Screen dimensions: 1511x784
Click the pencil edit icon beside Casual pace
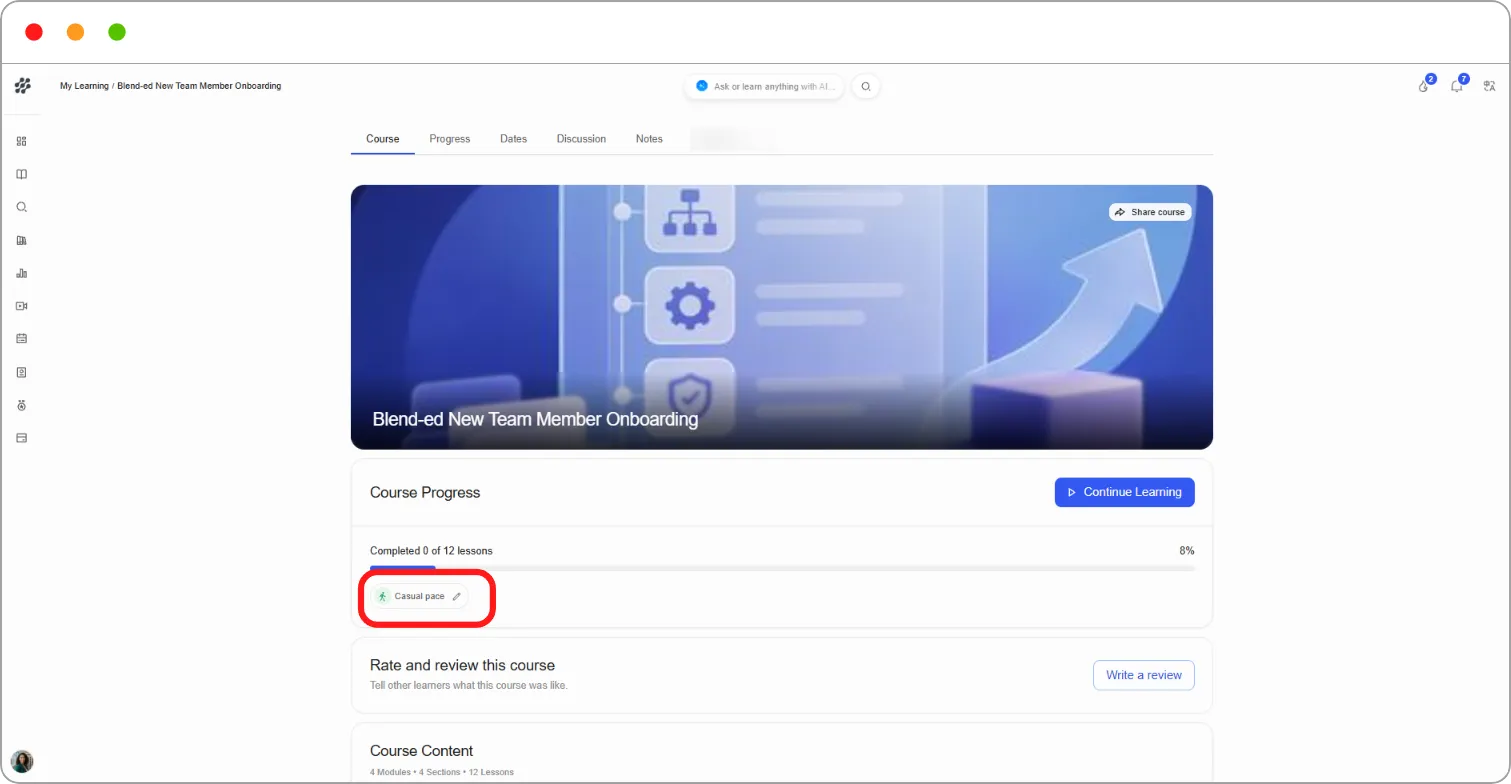[x=457, y=596]
